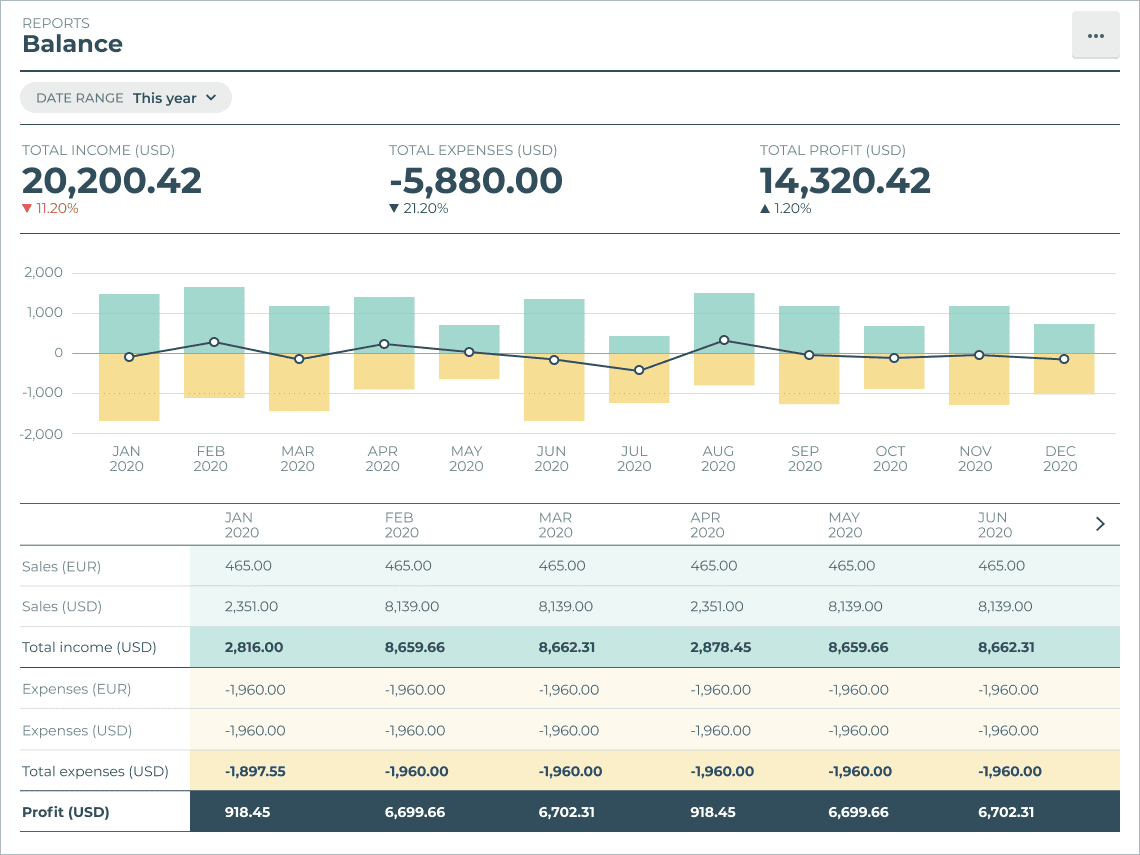The height and width of the screenshot is (855, 1140).
Task: Select the green income bar for NOV 2020
Action: 979,329
